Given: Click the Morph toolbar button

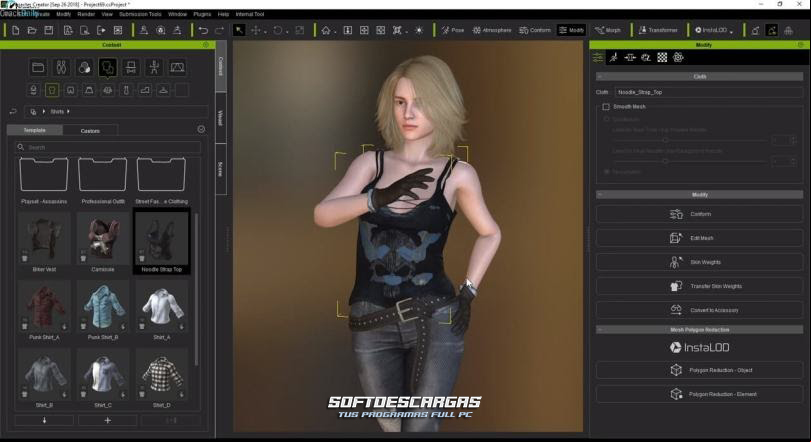Looking at the screenshot, I should tap(608, 31).
